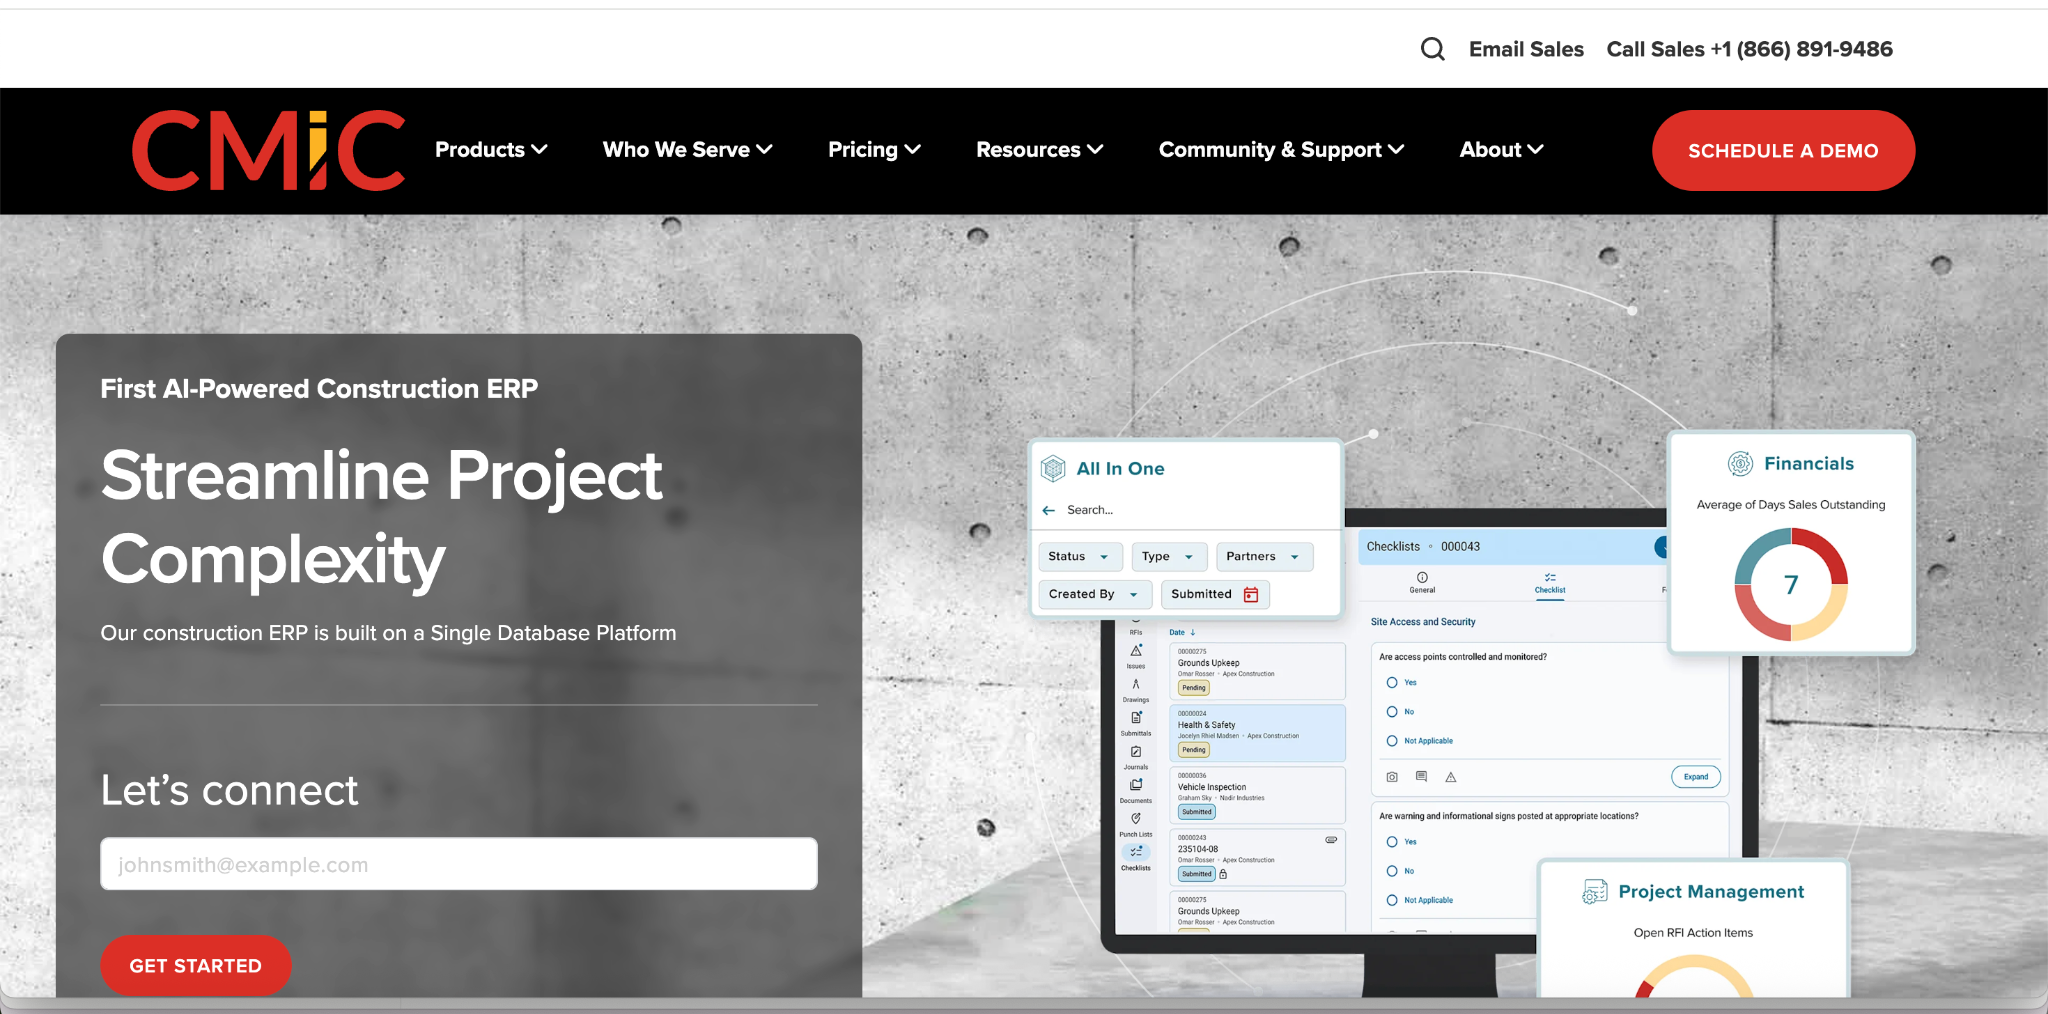The width and height of the screenshot is (2048, 1014).
Task: Open the Status filter dropdown
Action: point(1080,557)
